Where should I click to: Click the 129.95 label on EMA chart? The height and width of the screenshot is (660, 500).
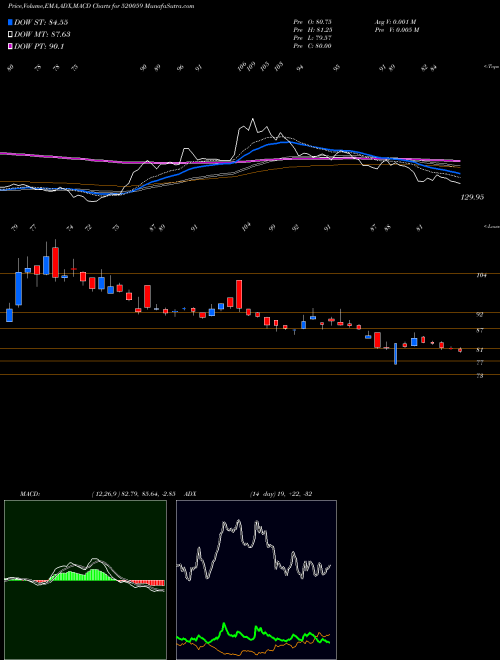tap(472, 197)
